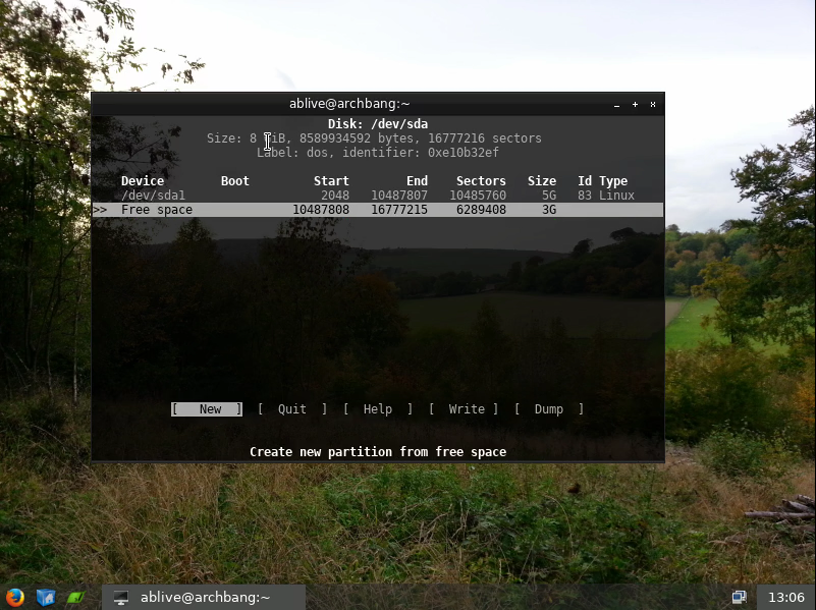Choose the Quit option in cfdisk

tap(292, 409)
